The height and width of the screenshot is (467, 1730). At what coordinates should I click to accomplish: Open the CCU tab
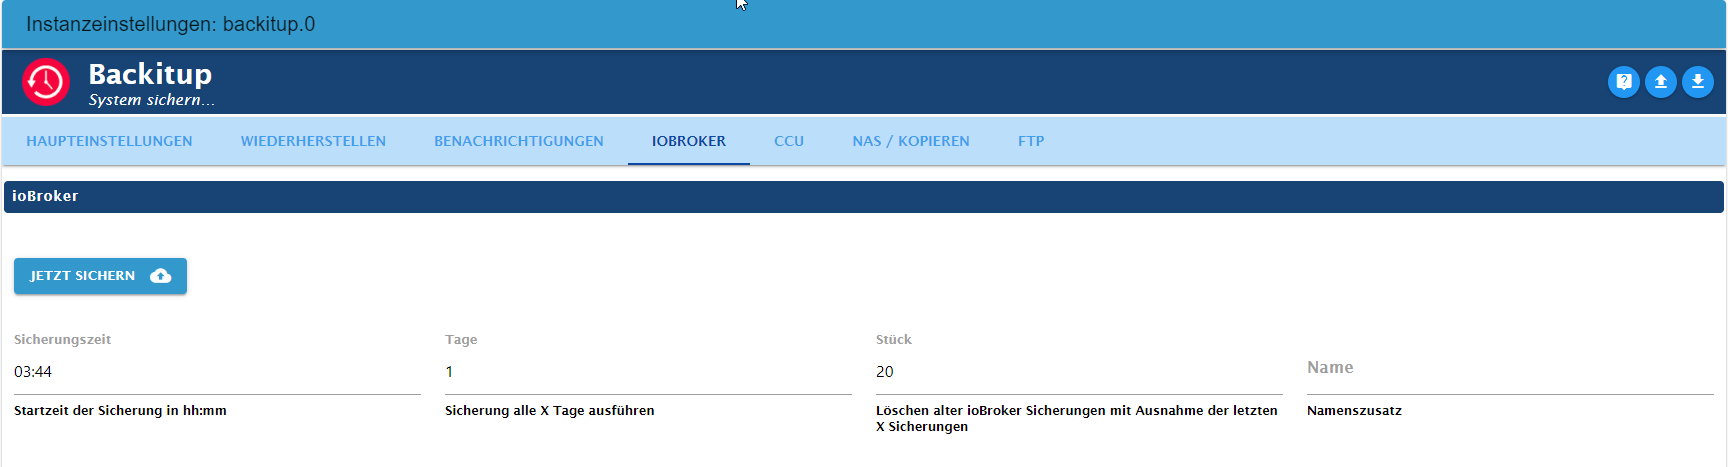coord(789,141)
